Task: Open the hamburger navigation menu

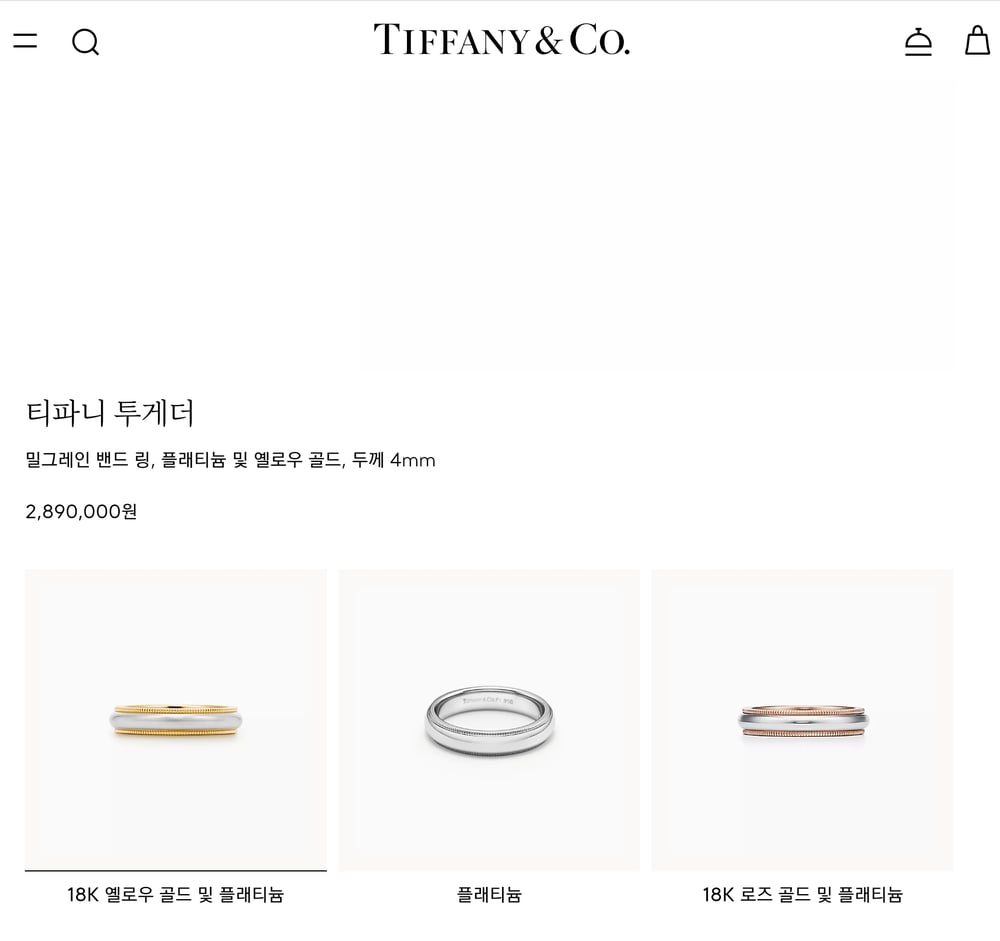Action: pyautogui.click(x=25, y=41)
